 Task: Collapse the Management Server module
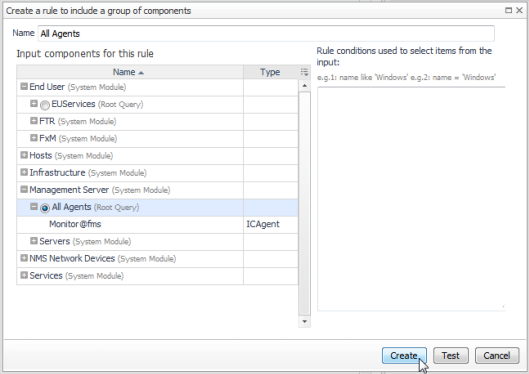24,189
